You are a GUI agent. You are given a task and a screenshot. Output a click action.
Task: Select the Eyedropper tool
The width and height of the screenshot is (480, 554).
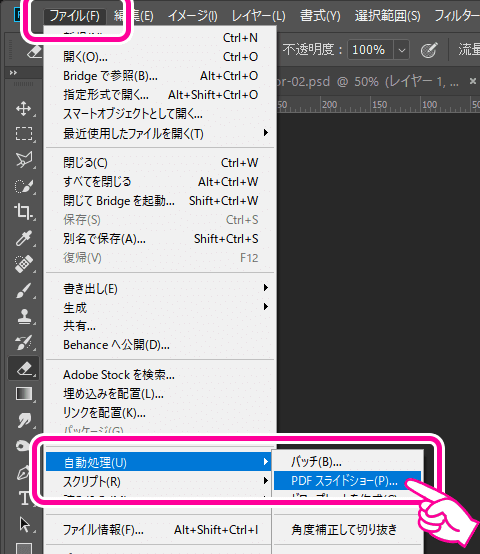point(24,238)
